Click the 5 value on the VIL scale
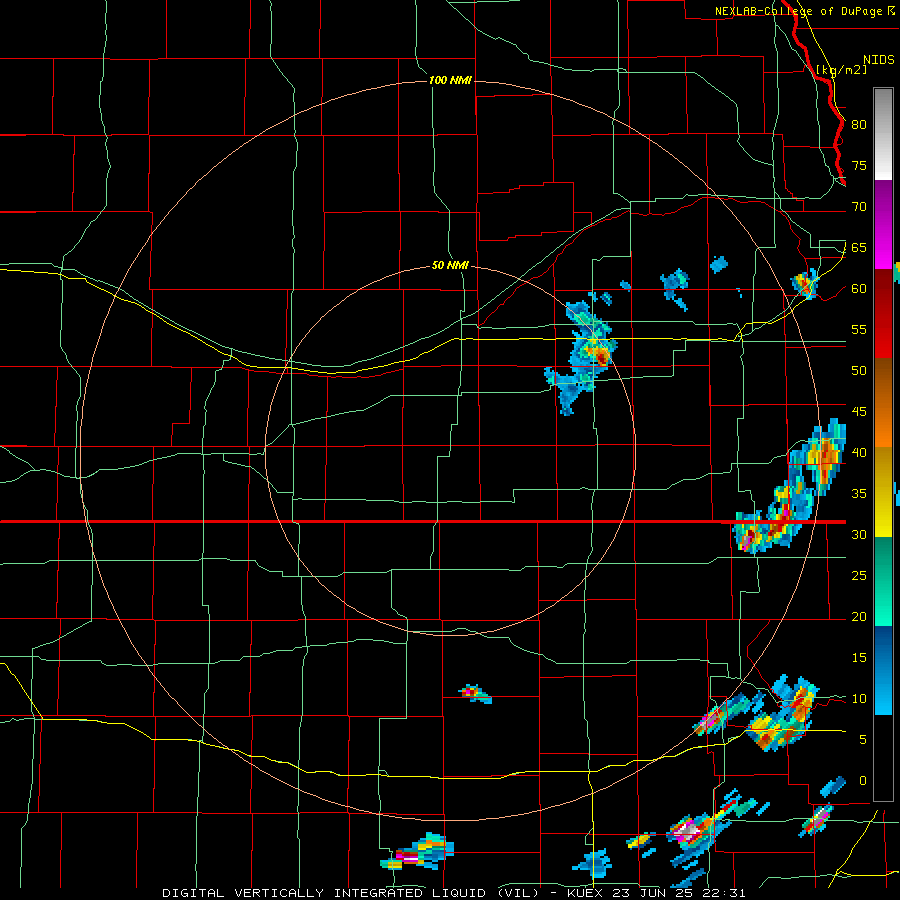900x900 pixels. tap(863, 739)
